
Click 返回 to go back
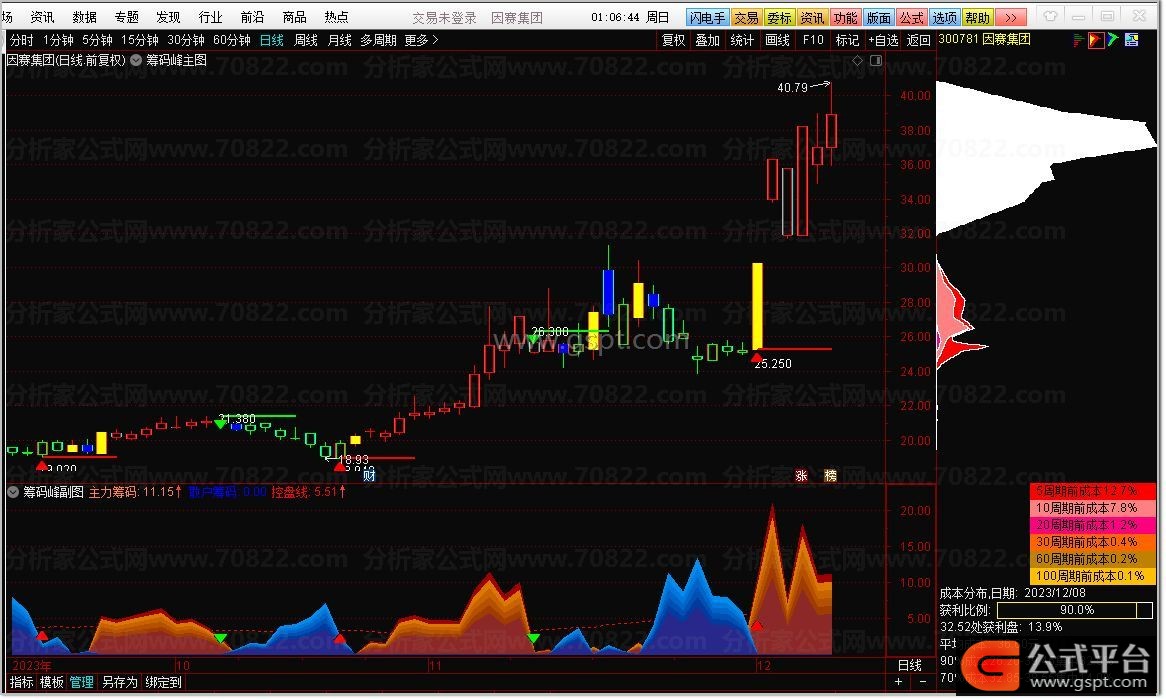[x=919, y=40]
